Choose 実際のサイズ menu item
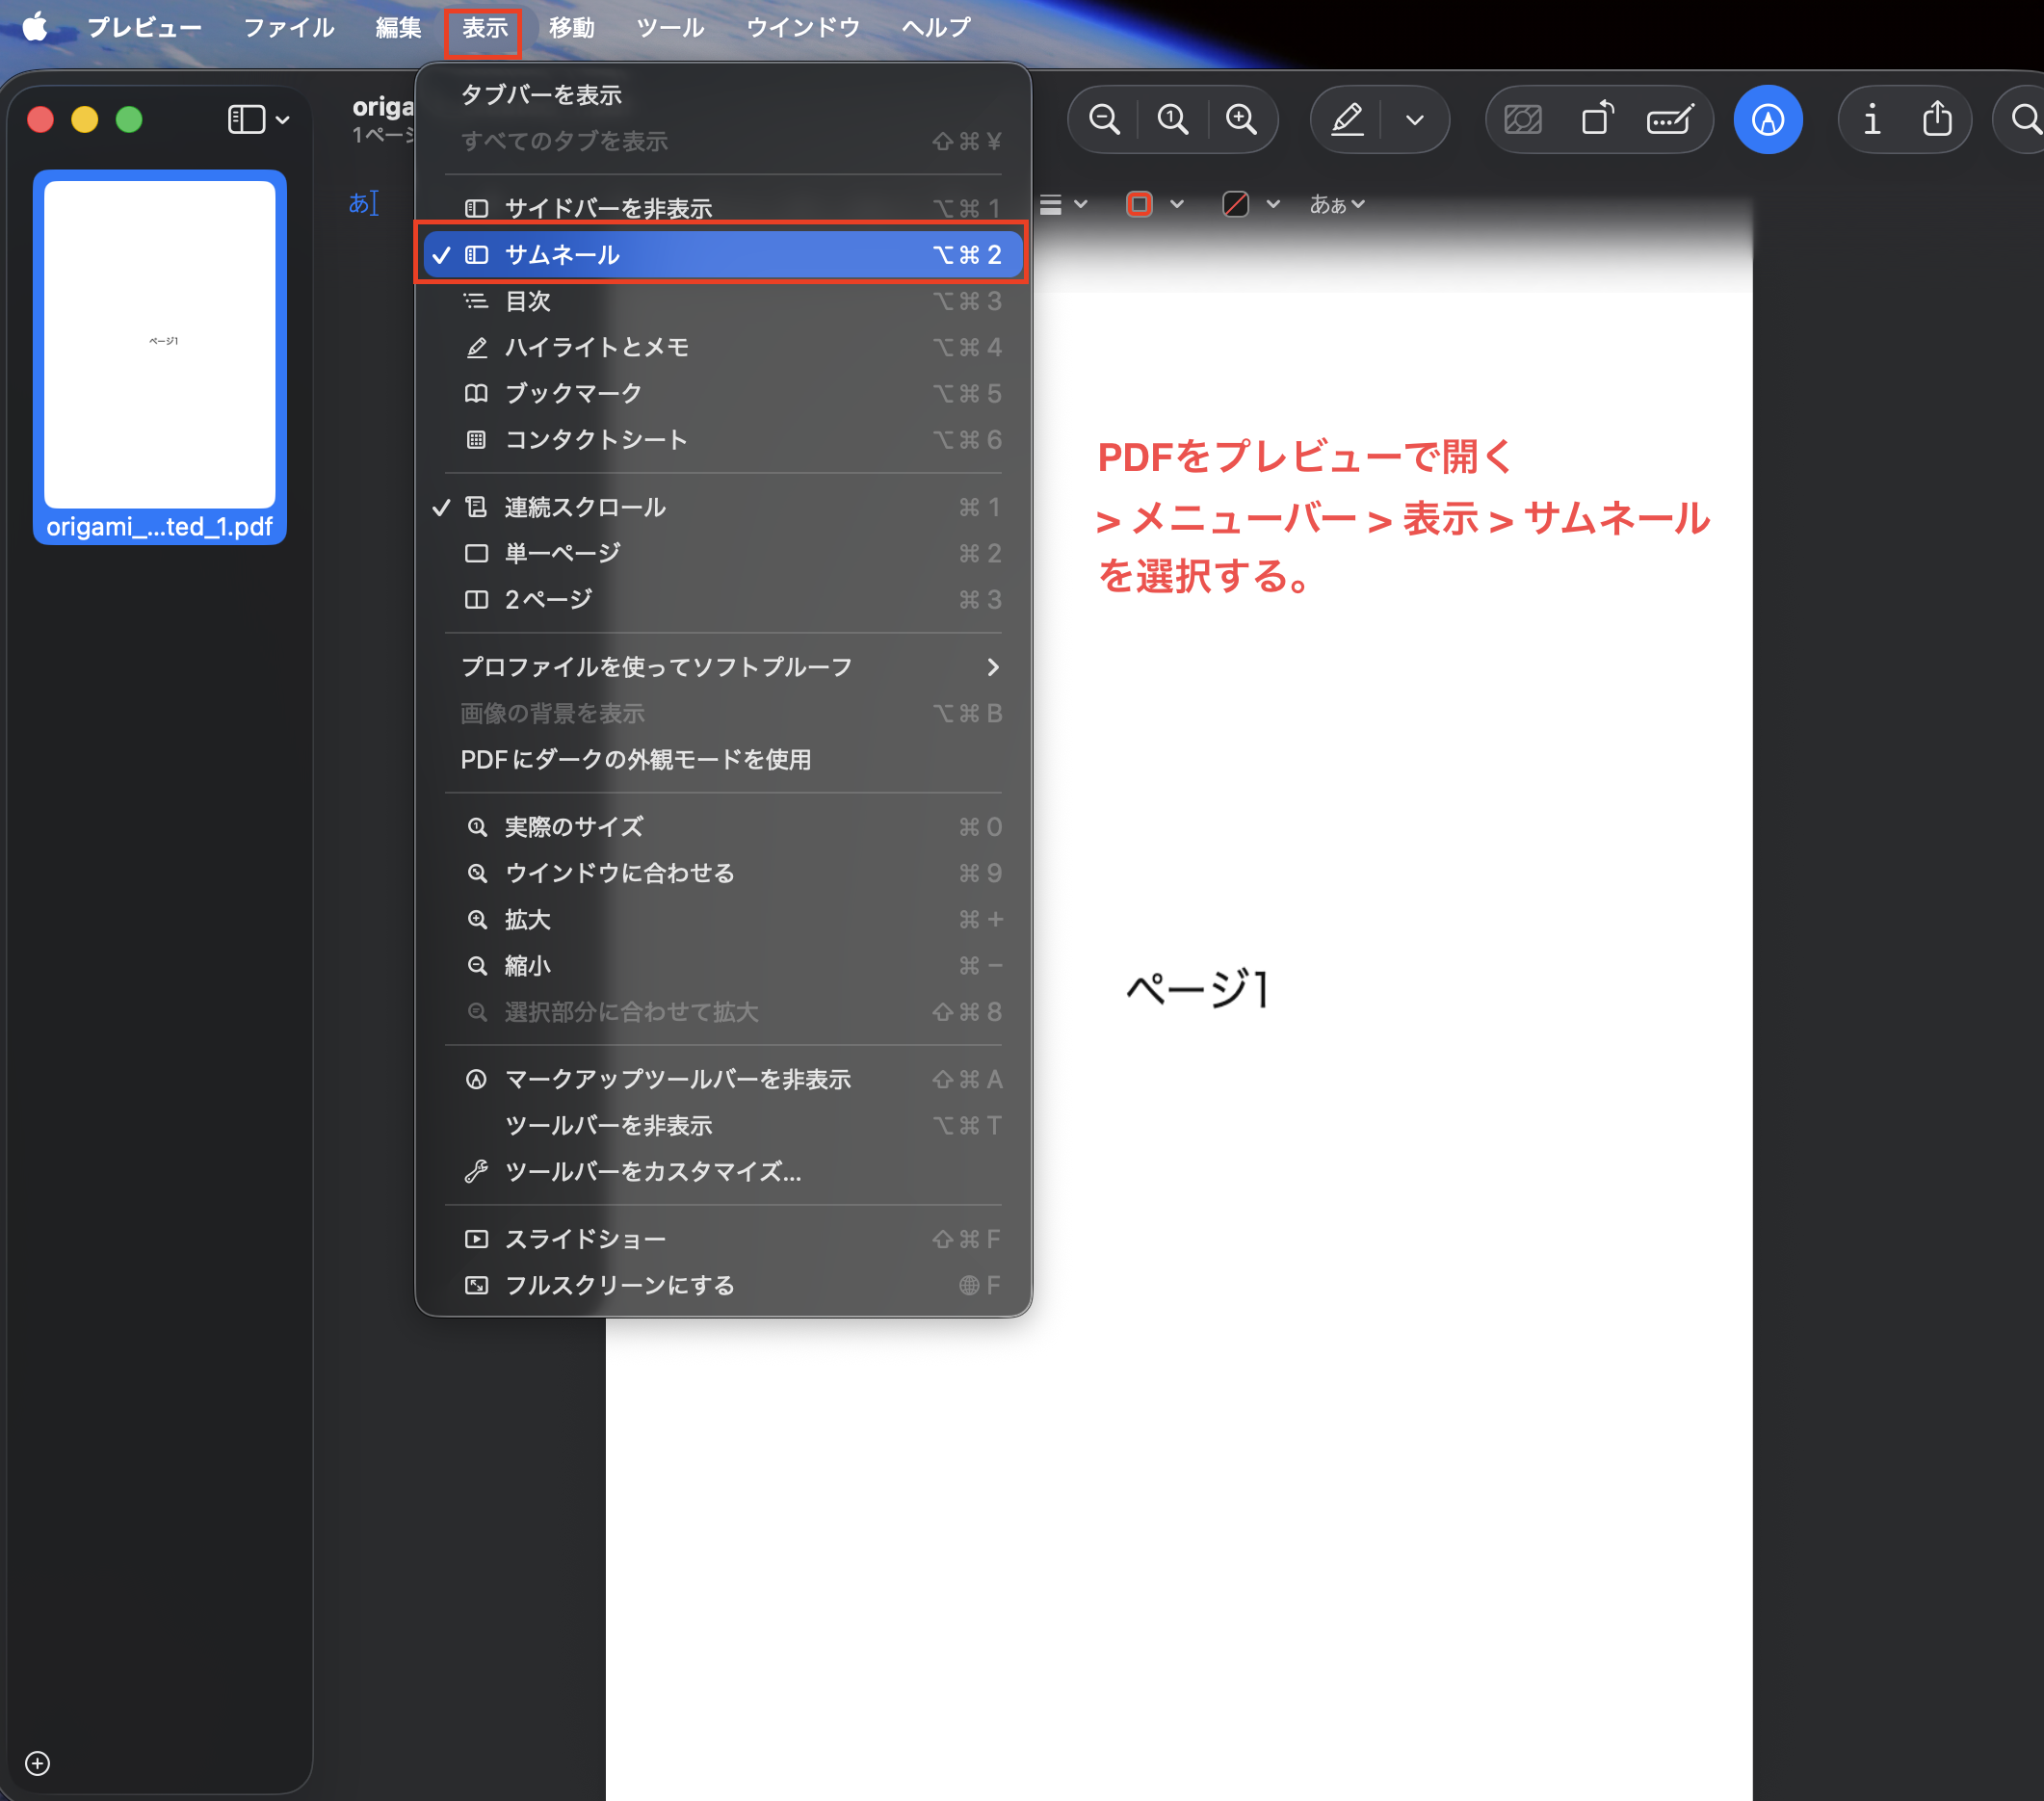This screenshot has width=2044, height=1801. (723, 827)
